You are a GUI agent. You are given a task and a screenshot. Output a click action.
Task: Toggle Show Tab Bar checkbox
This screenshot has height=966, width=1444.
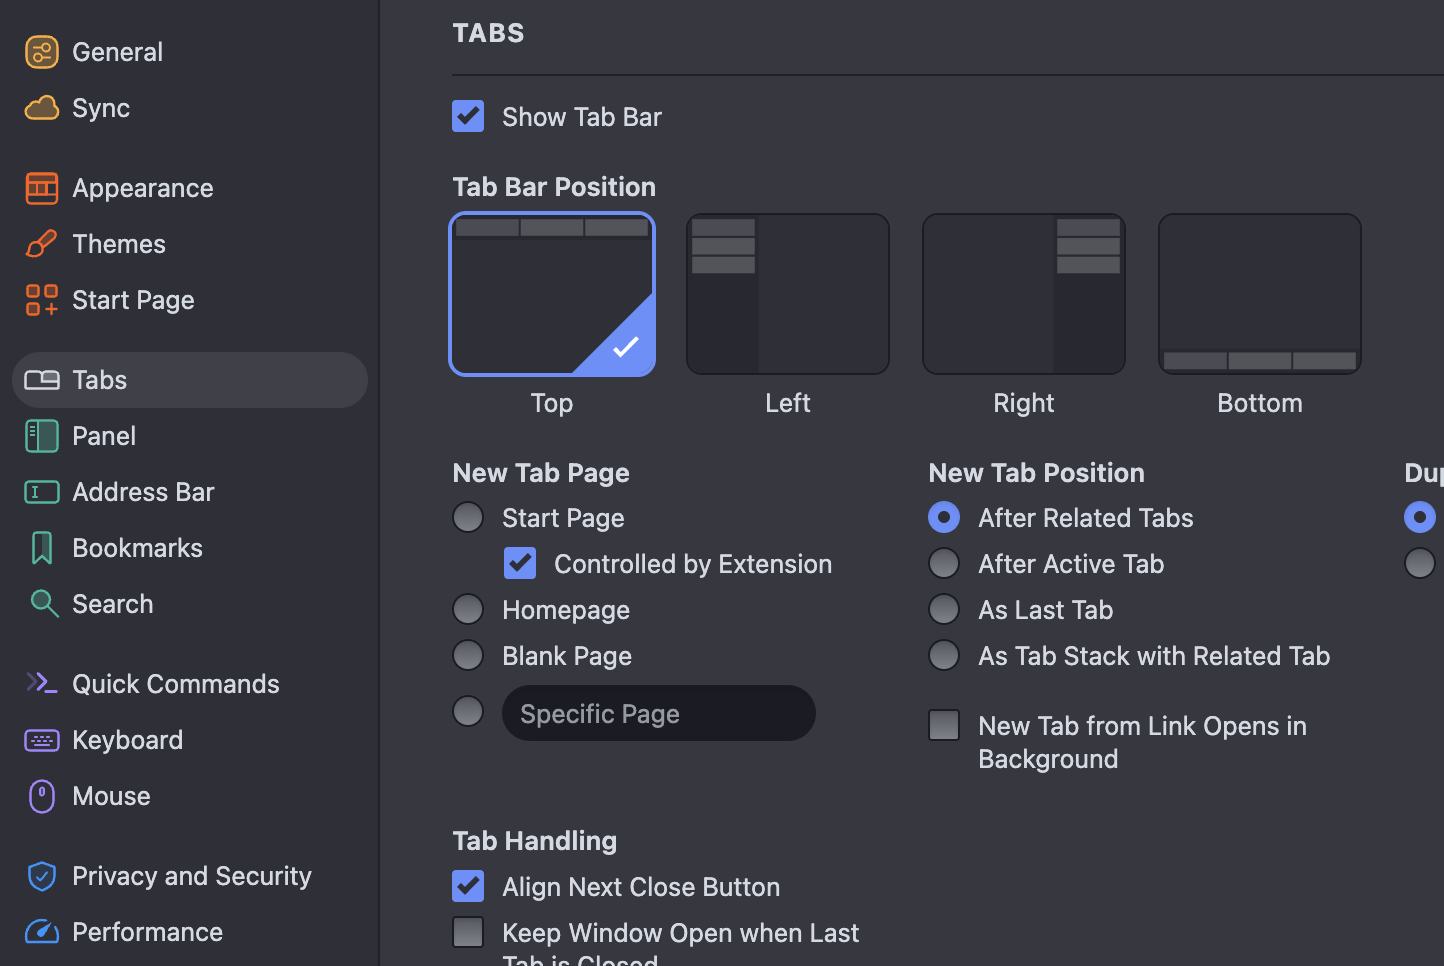coord(468,116)
